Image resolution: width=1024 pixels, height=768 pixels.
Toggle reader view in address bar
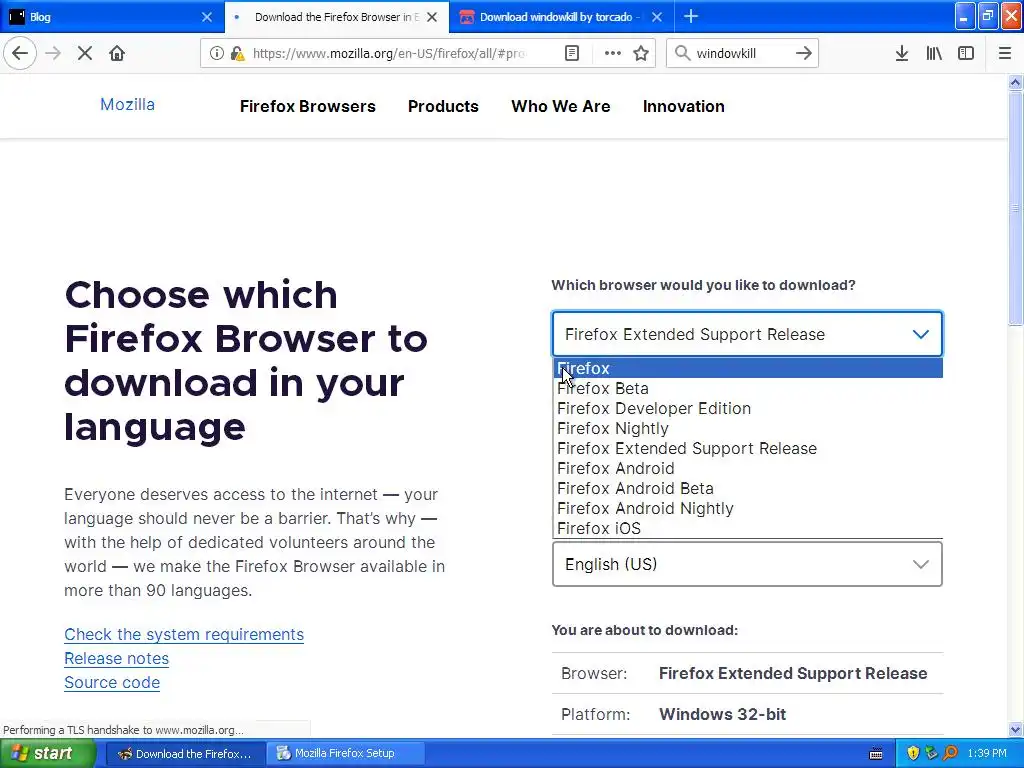coord(572,54)
